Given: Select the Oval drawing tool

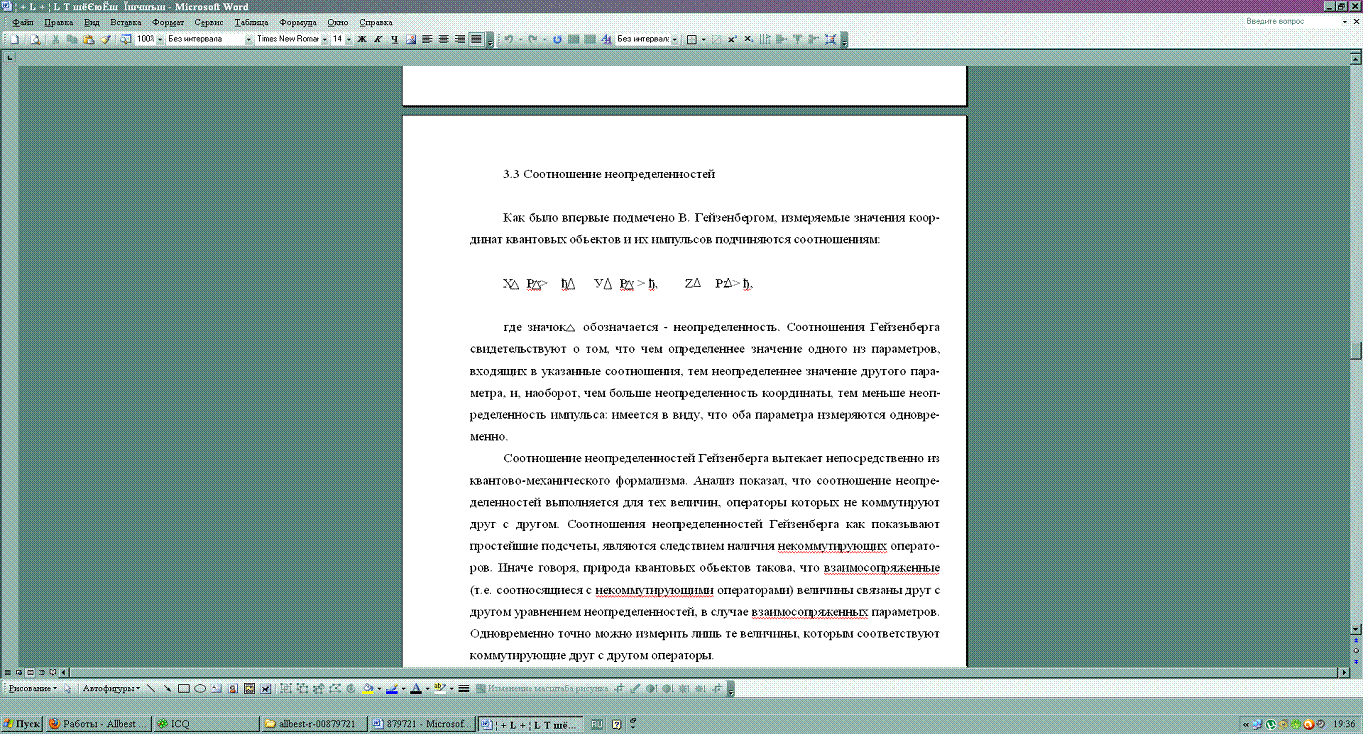Looking at the screenshot, I should (x=200, y=688).
